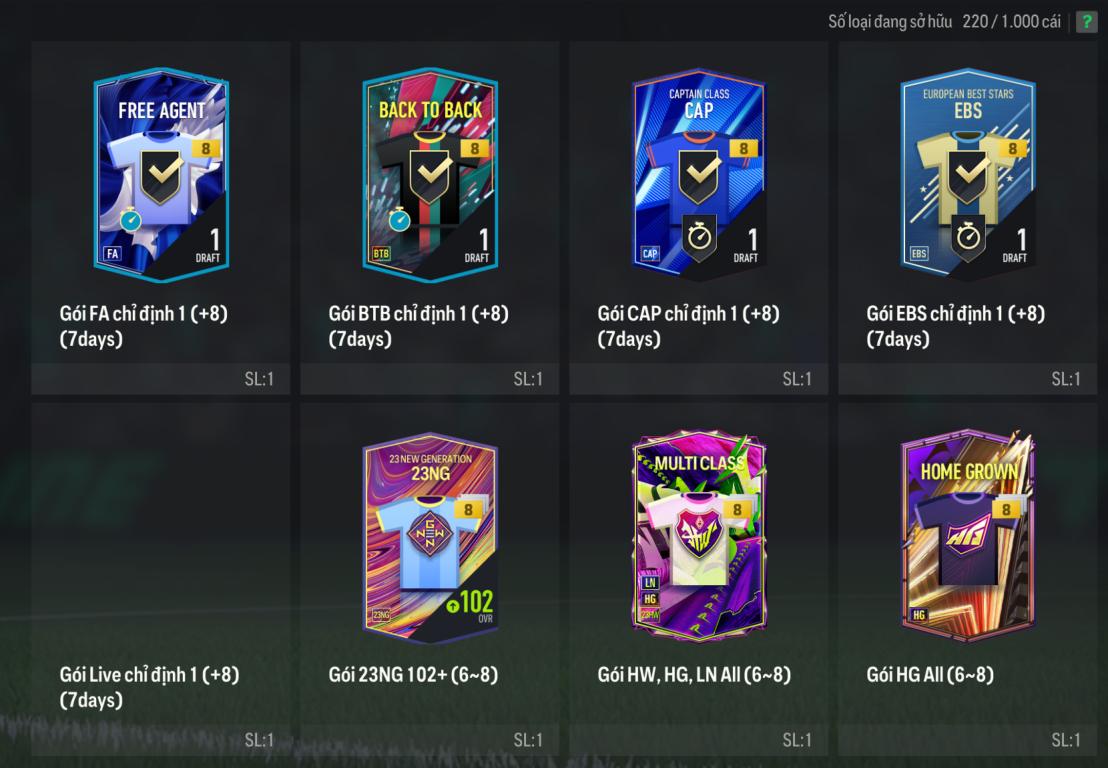Image resolution: width=1108 pixels, height=768 pixels.
Task: Click the stopwatch icon on CAP card
Action: point(700,237)
